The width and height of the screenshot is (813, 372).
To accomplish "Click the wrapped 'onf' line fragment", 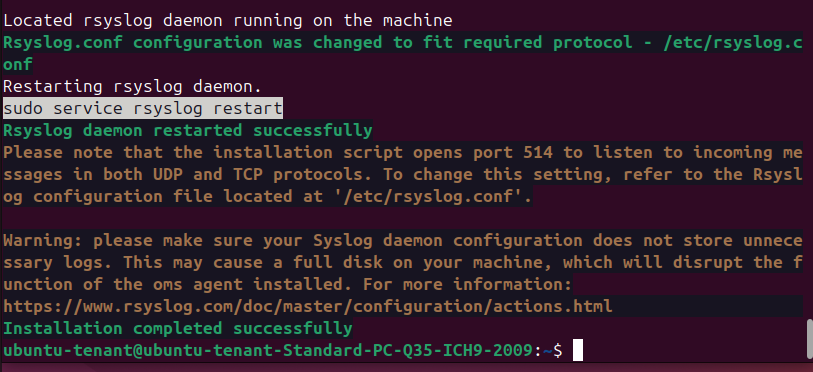I will tap(18, 64).
